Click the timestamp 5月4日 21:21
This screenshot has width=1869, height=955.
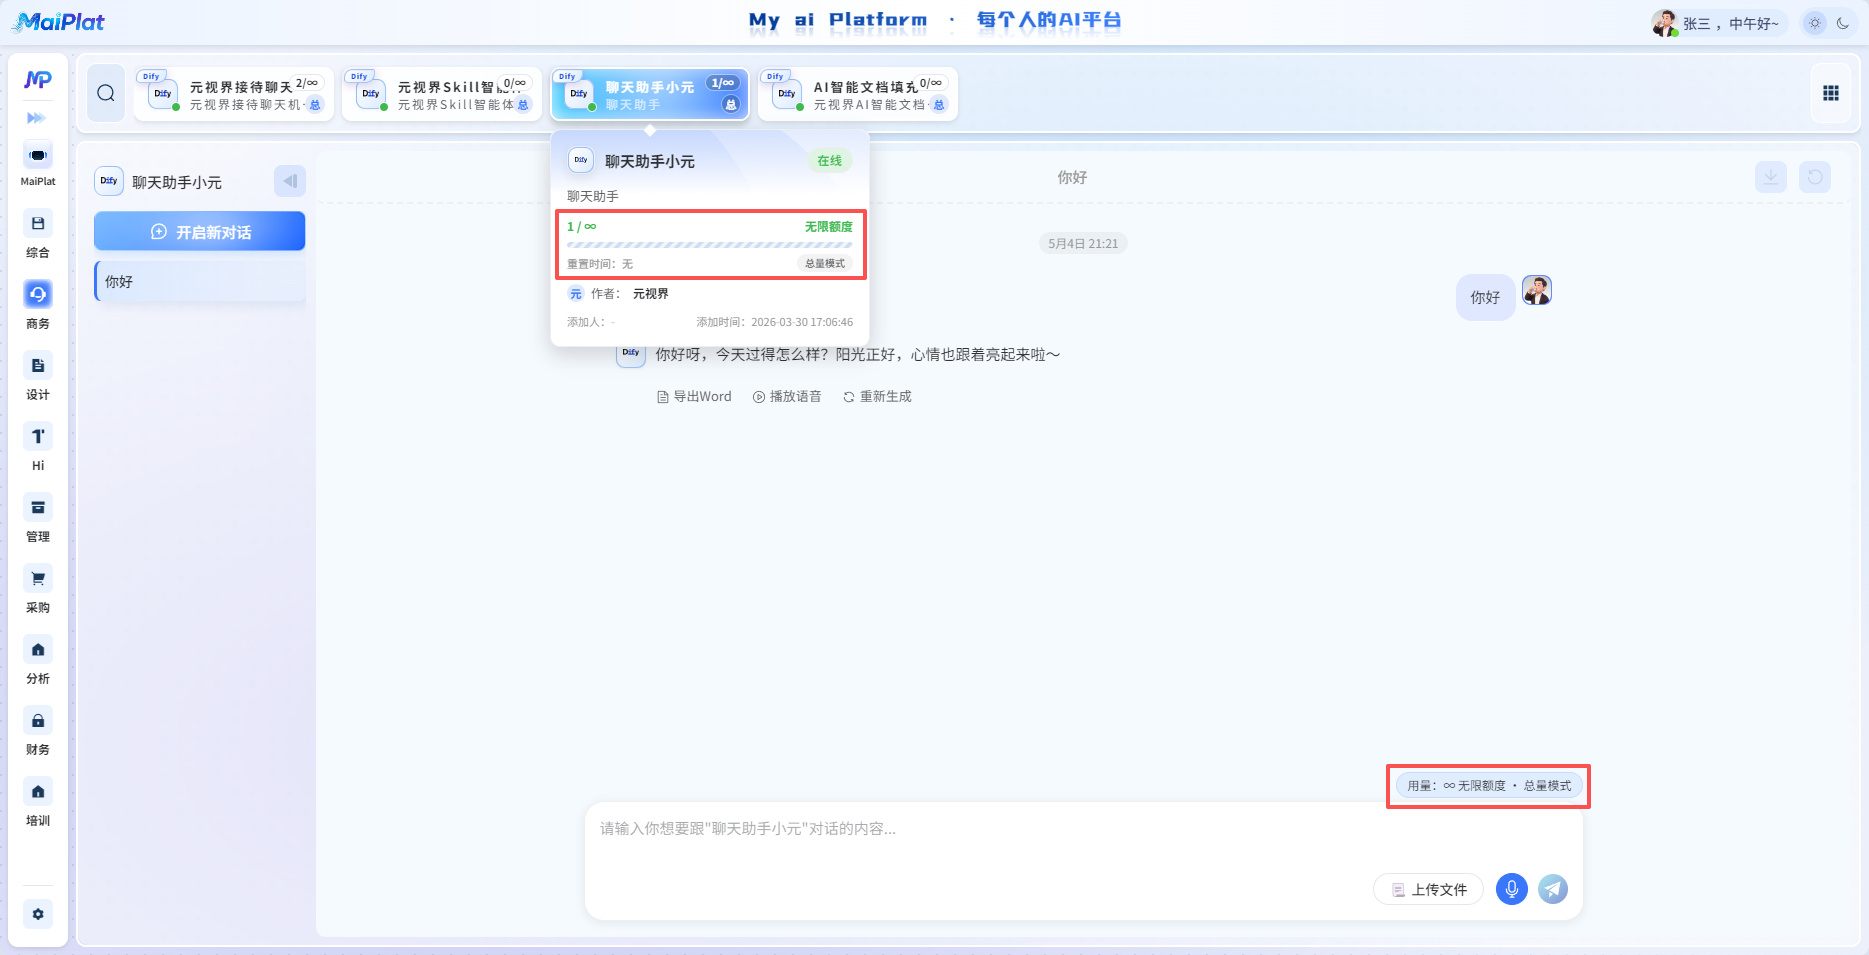(x=1083, y=243)
